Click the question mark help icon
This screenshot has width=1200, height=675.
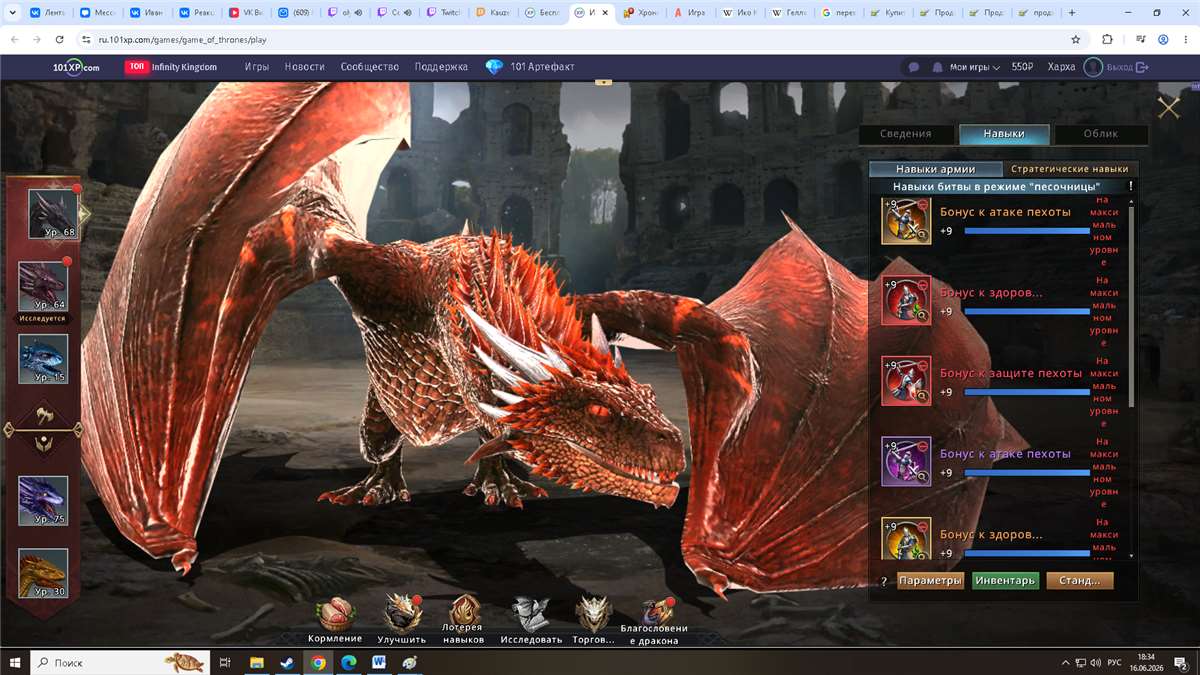click(x=884, y=581)
